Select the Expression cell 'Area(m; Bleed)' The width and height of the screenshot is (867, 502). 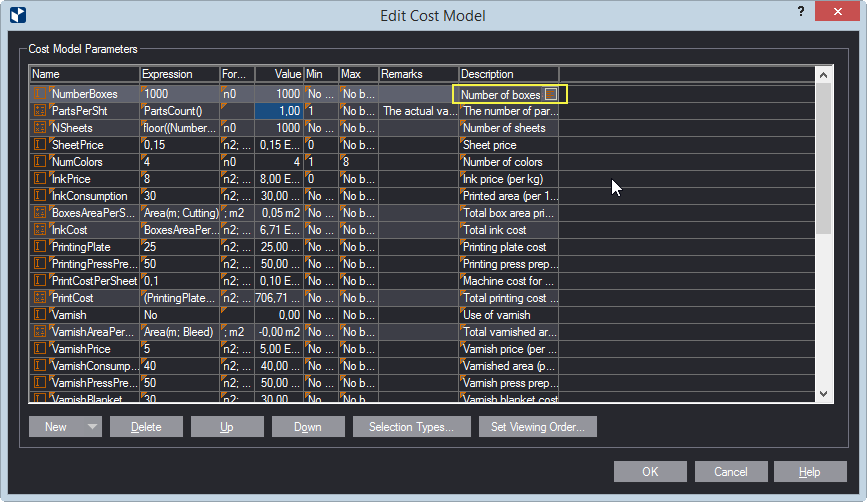180,332
